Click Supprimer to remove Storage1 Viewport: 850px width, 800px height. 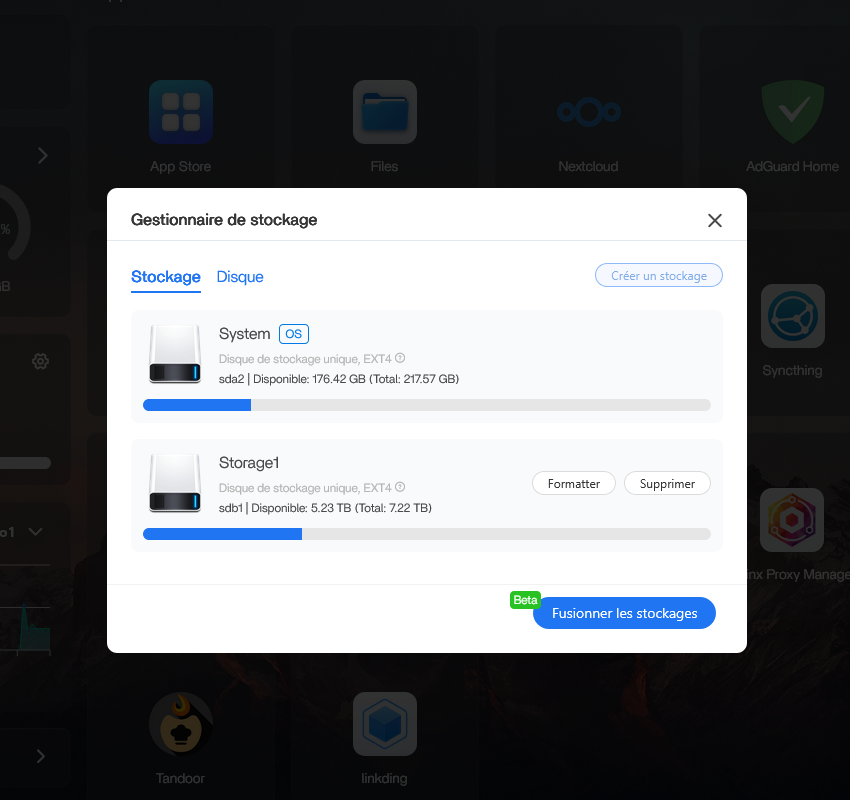[667, 483]
